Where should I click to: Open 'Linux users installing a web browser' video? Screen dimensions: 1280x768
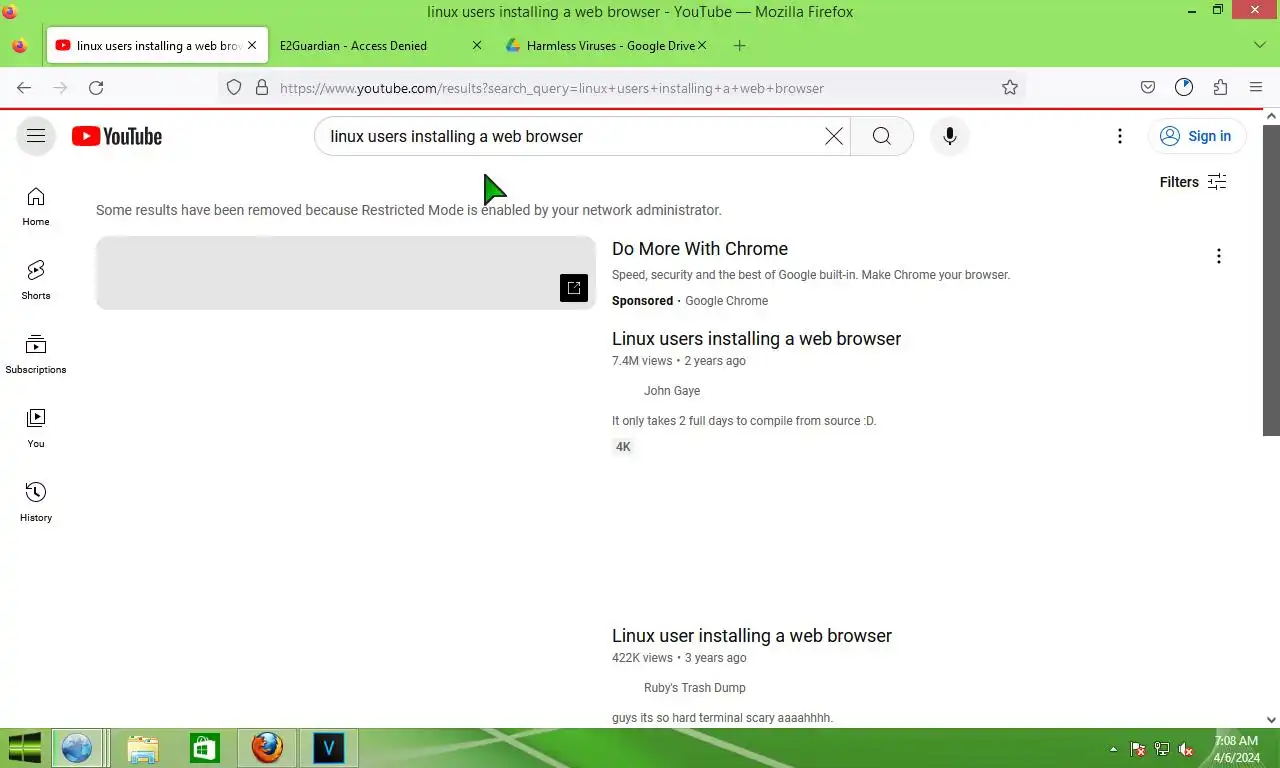click(x=756, y=339)
